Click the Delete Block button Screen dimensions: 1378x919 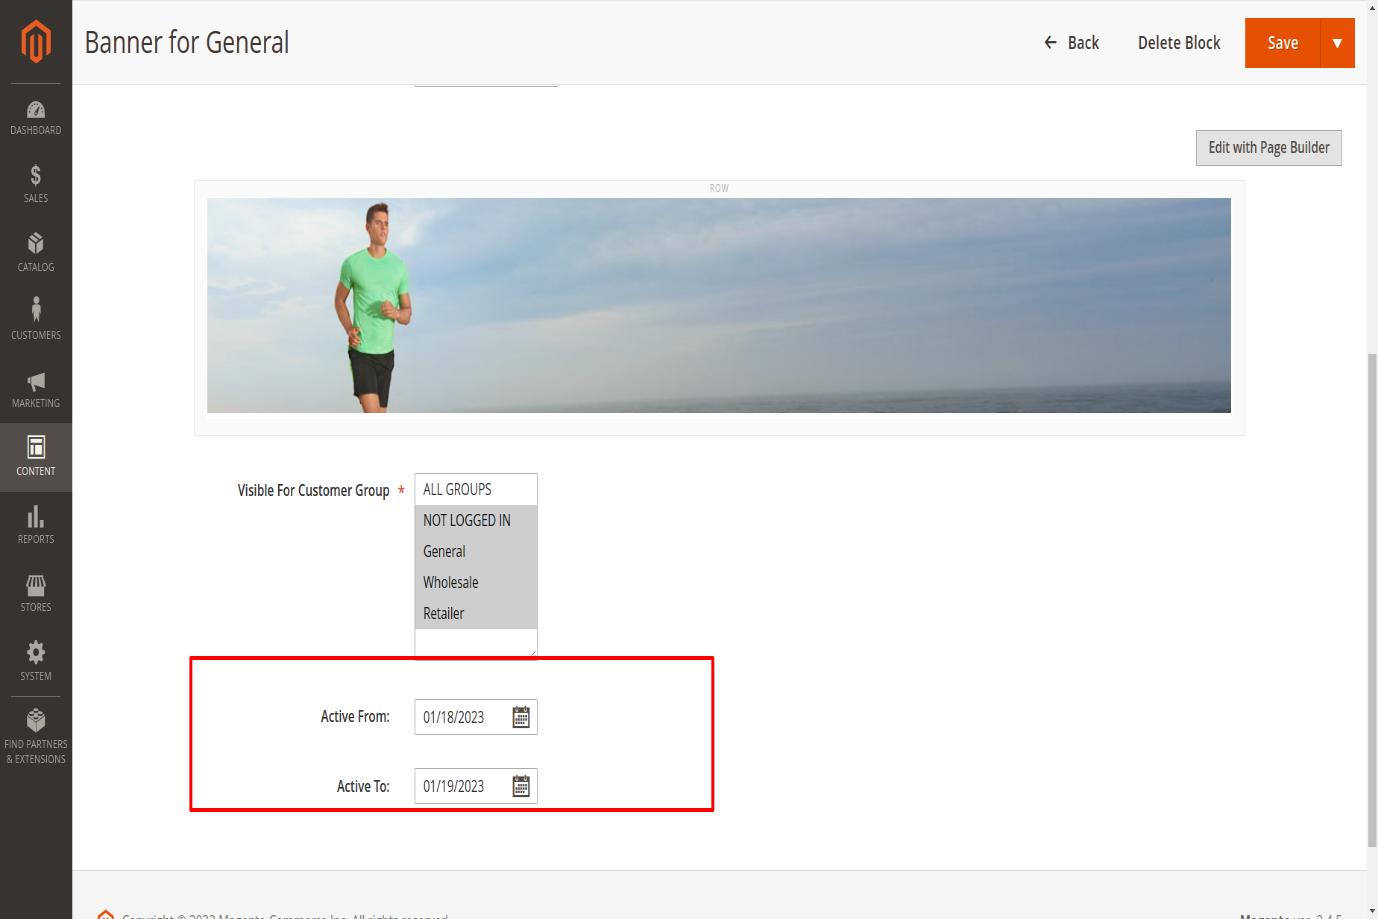(1179, 43)
